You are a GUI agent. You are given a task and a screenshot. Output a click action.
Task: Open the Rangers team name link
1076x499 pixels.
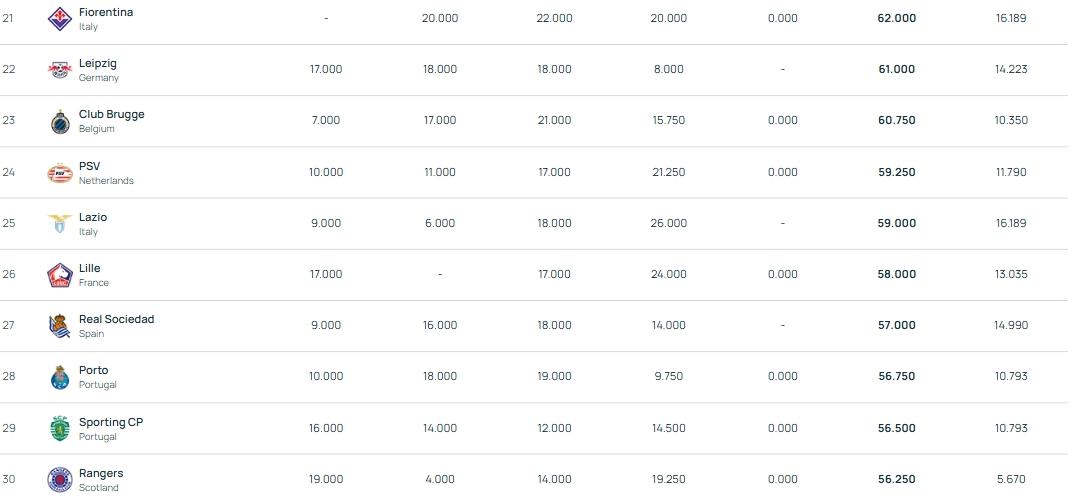coord(100,473)
